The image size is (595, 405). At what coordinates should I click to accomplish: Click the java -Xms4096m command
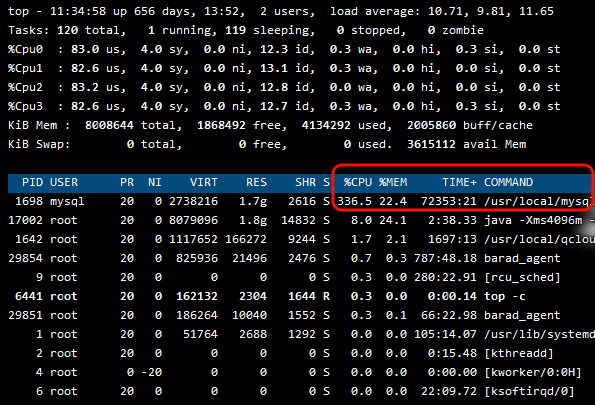533,220
